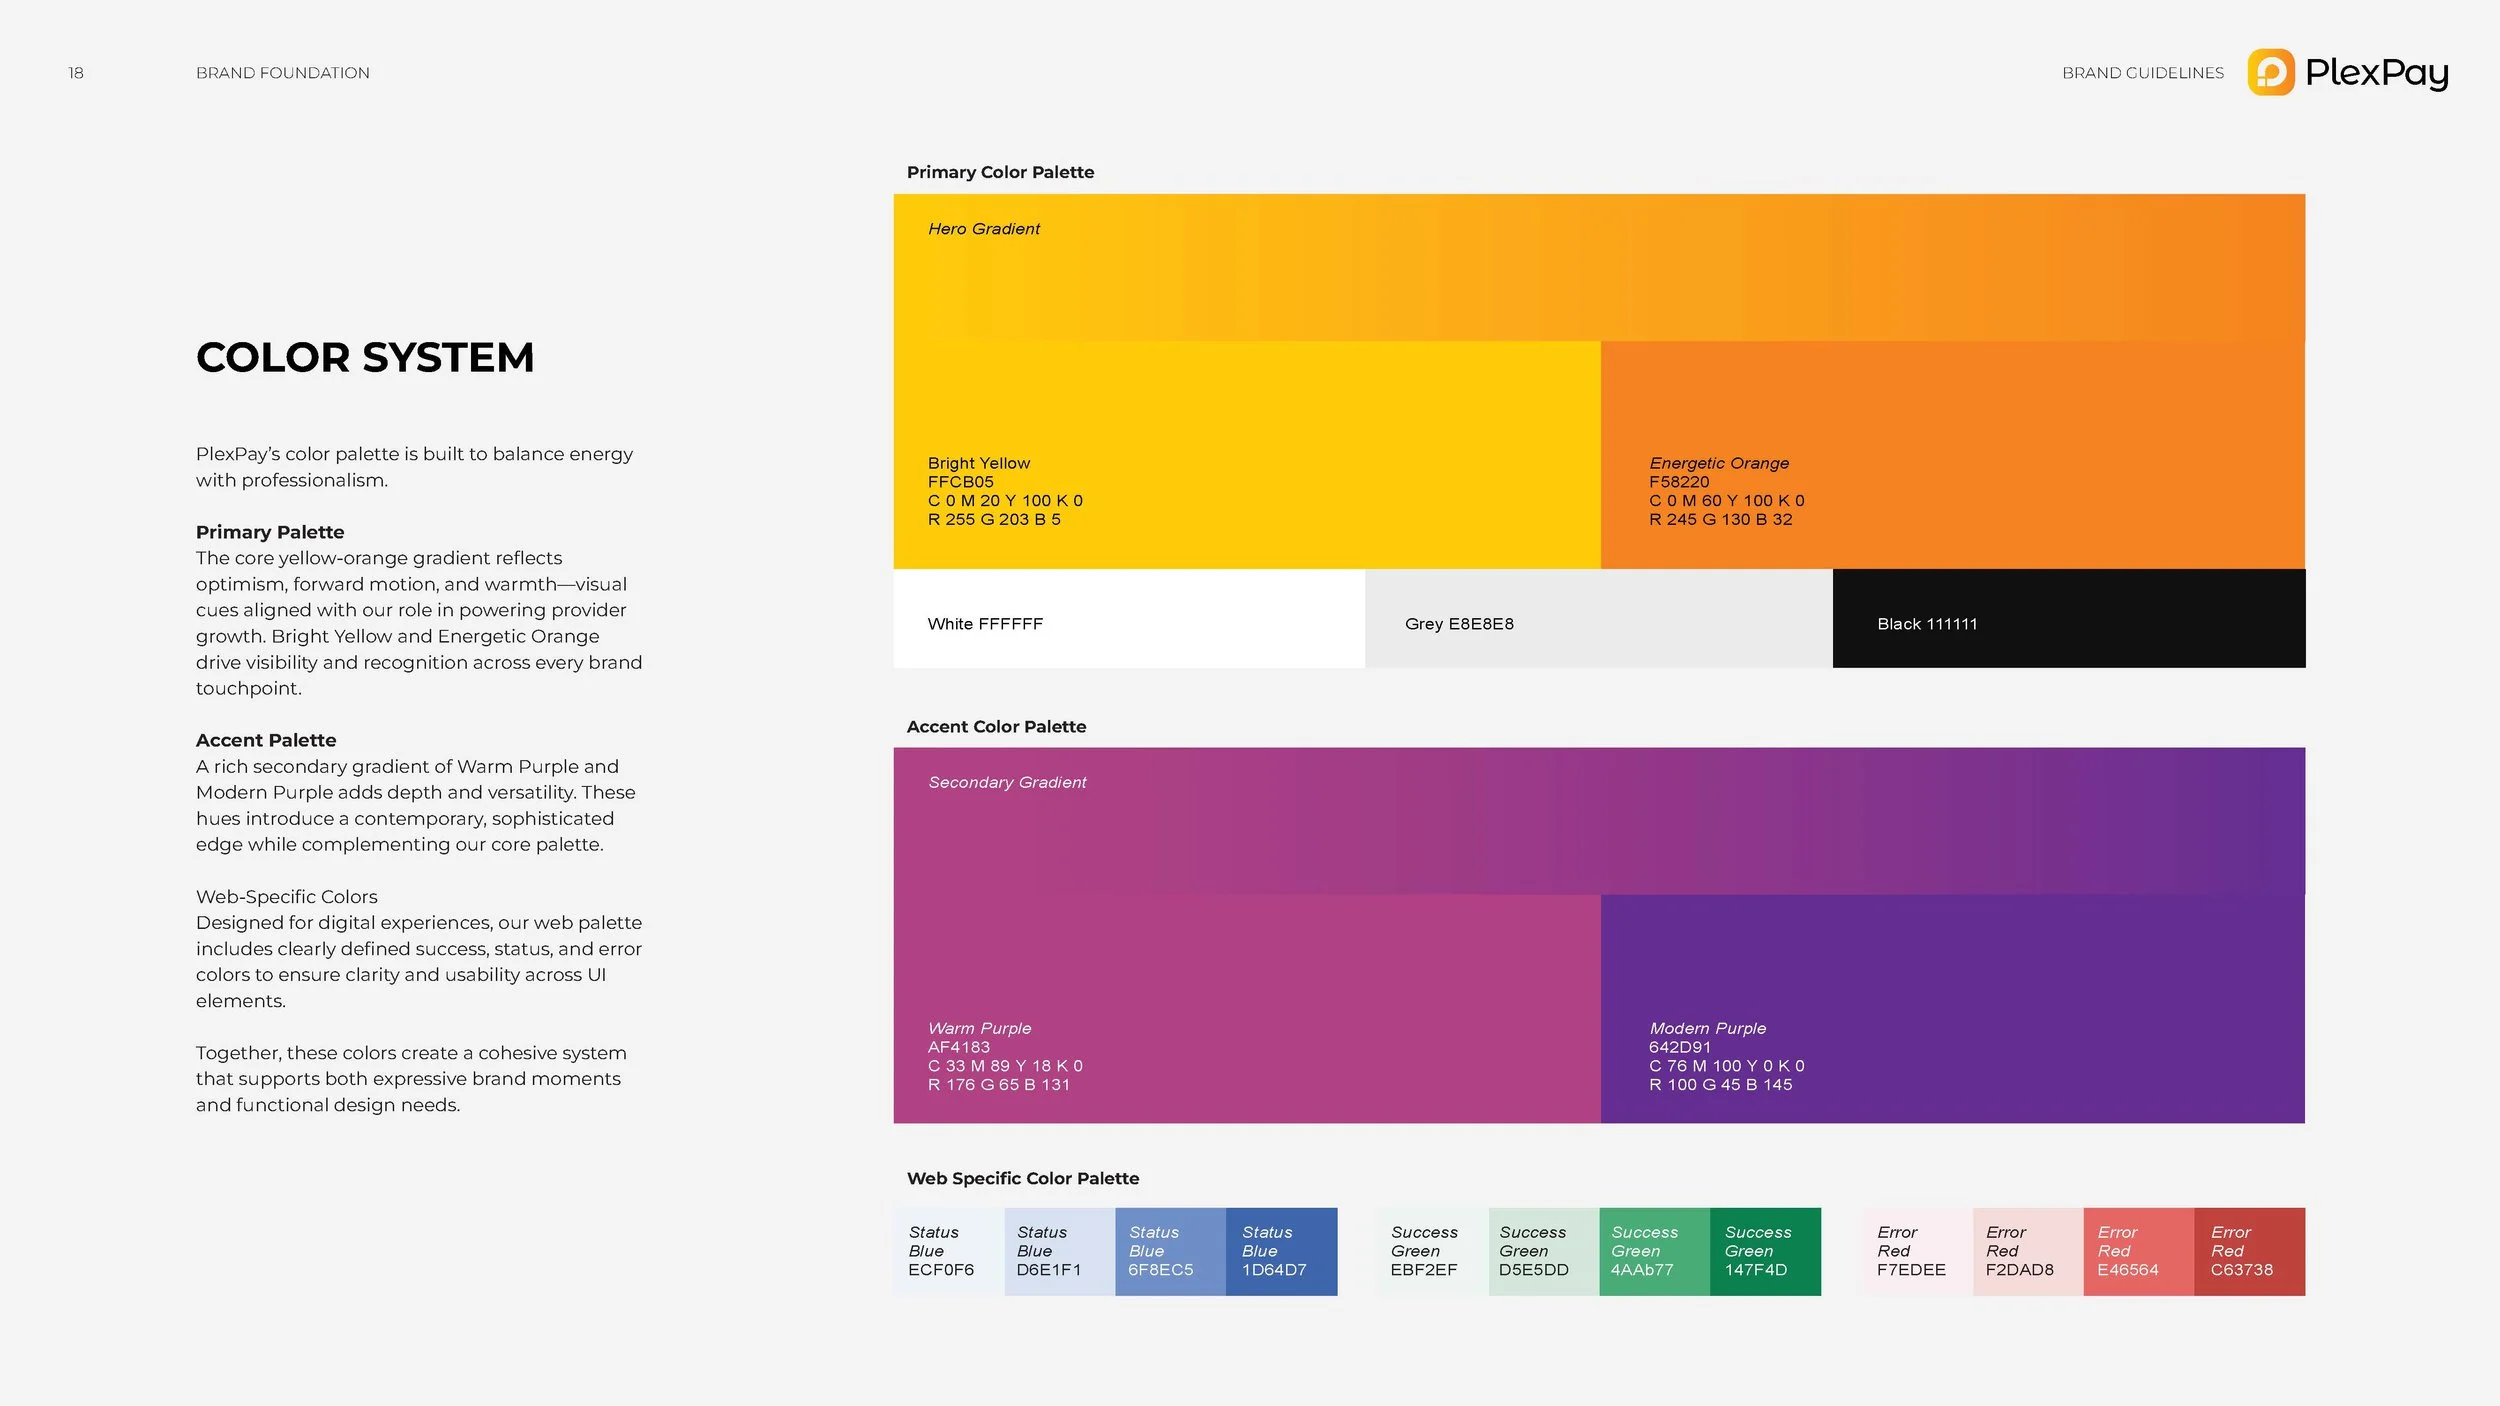Click the FFCB05 hex code

961,482
